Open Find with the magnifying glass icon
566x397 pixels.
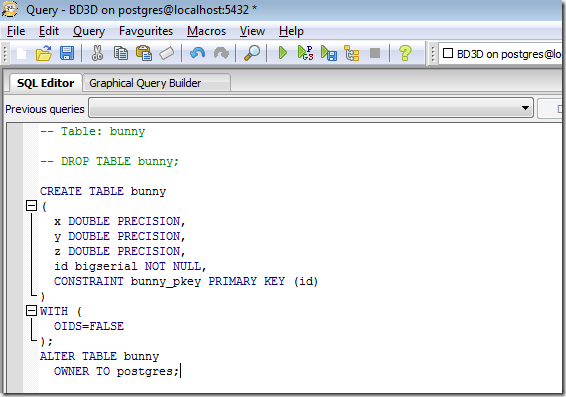click(x=252, y=53)
